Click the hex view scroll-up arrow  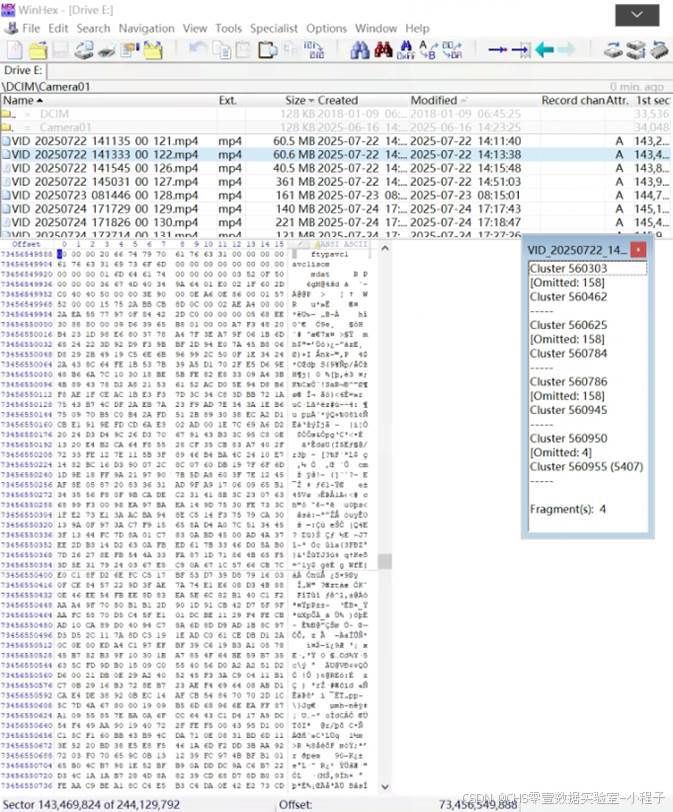coord(385,249)
